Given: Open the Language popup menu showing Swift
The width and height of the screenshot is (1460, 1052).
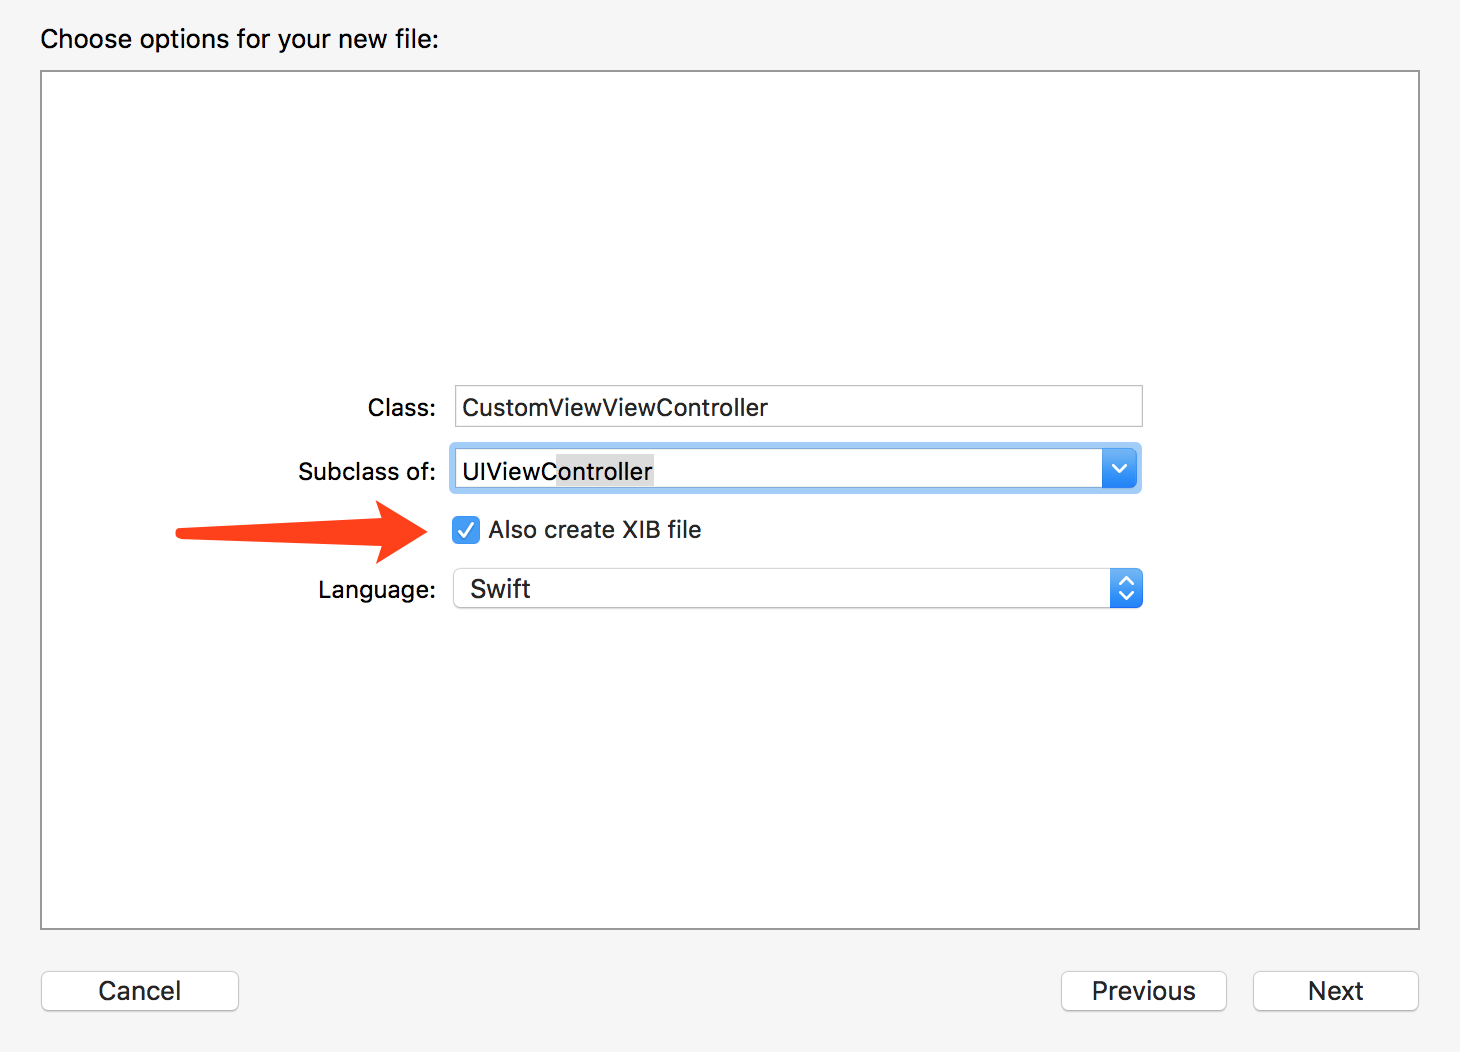Looking at the screenshot, I should click(780, 589).
